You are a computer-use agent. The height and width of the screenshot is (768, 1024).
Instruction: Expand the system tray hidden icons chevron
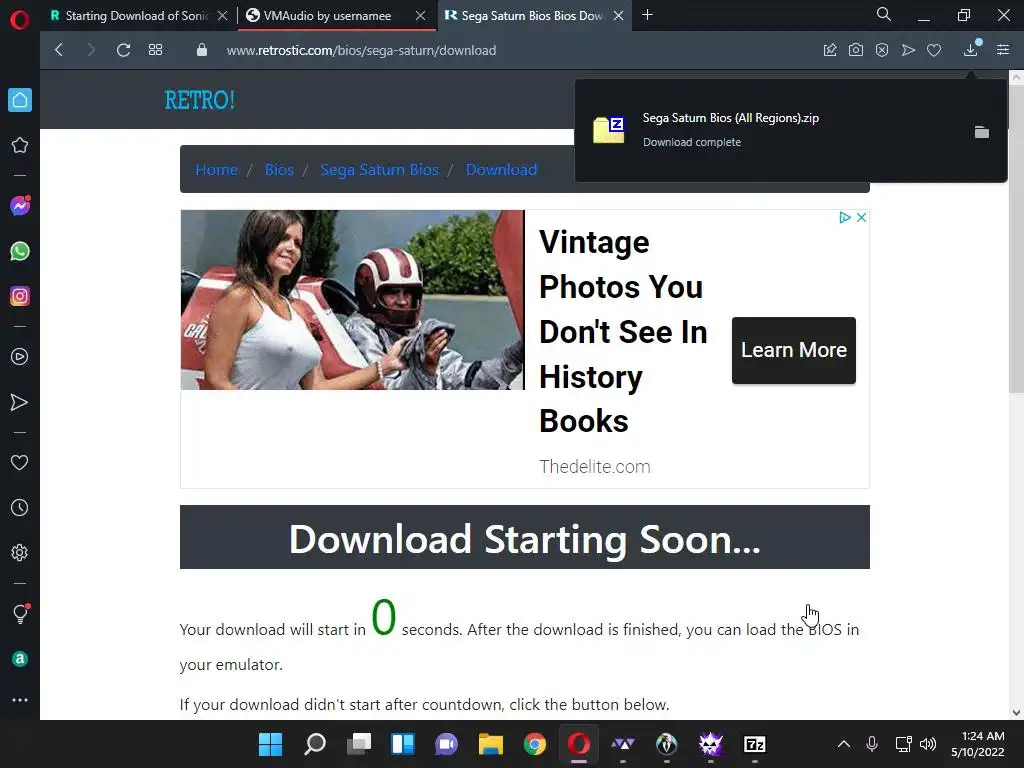(x=844, y=744)
